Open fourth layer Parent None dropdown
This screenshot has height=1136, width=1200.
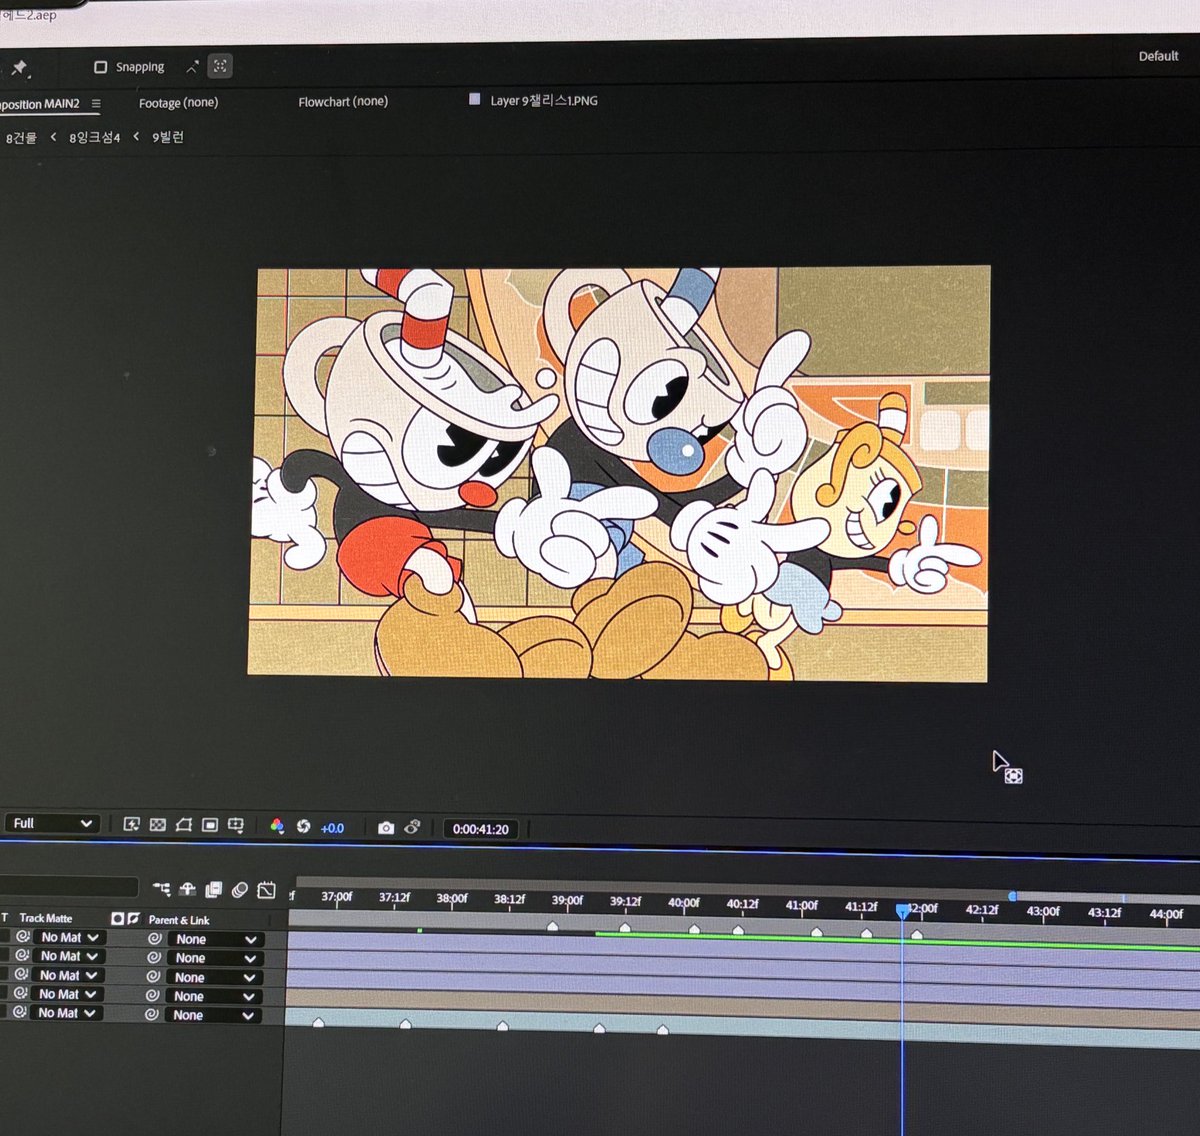(215, 996)
